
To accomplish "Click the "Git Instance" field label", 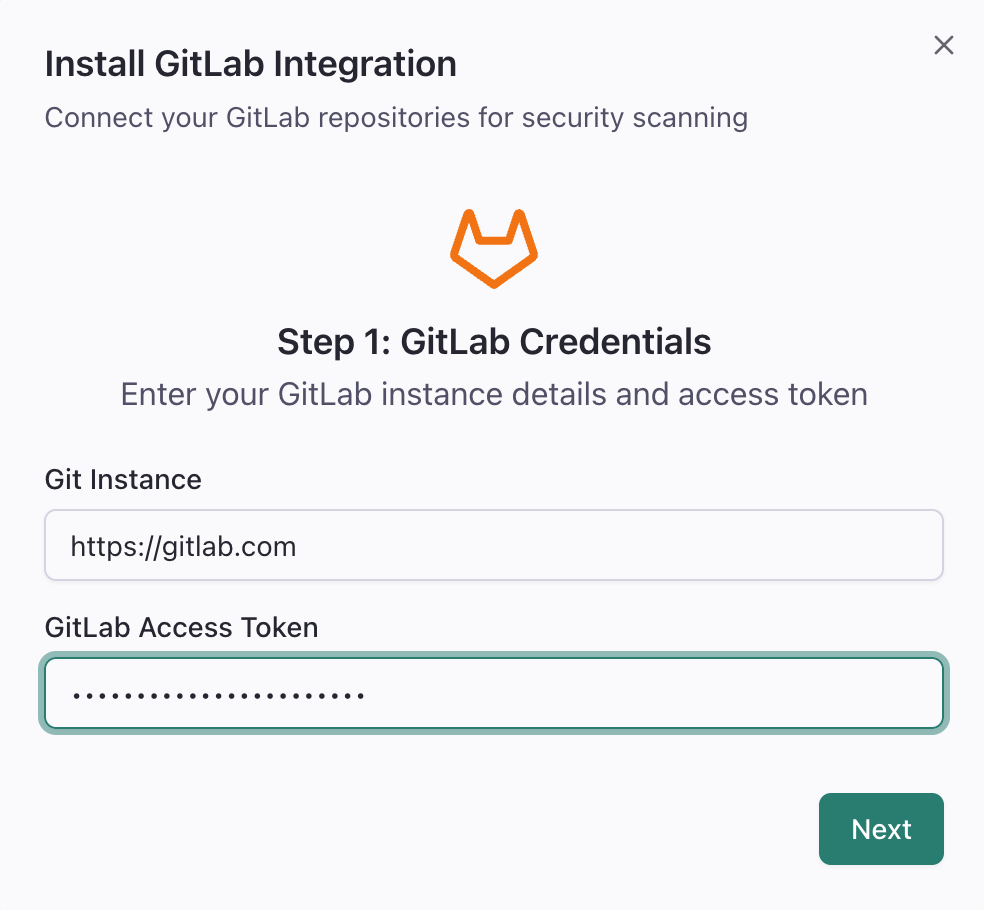I will point(123,480).
